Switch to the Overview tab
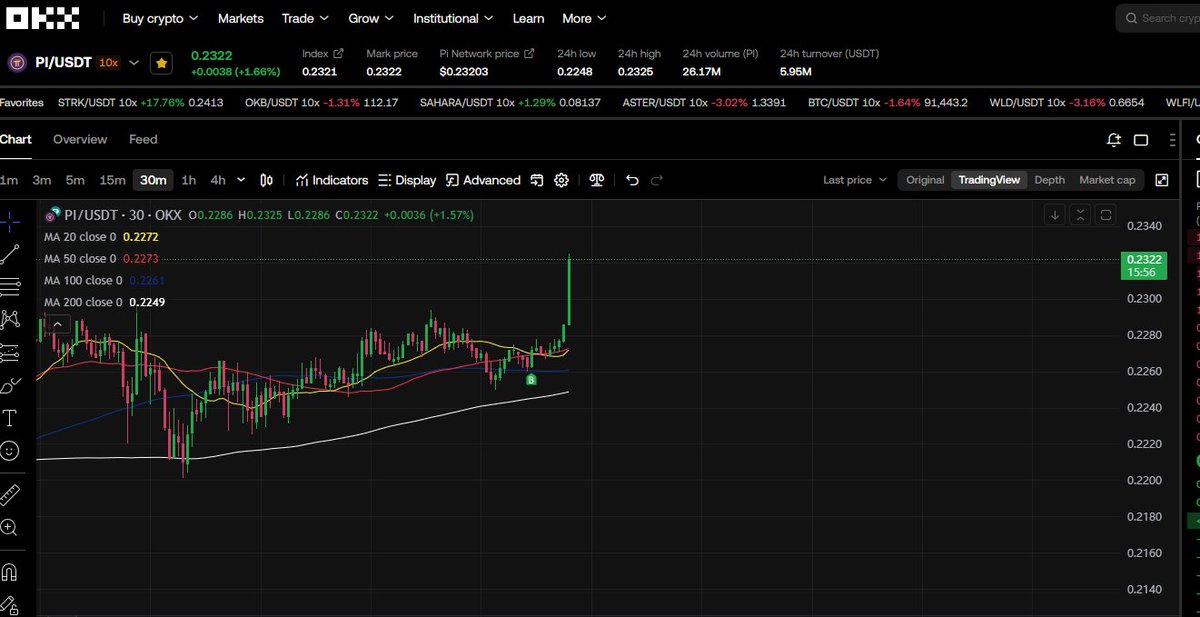The height and width of the screenshot is (617, 1200). click(x=80, y=139)
